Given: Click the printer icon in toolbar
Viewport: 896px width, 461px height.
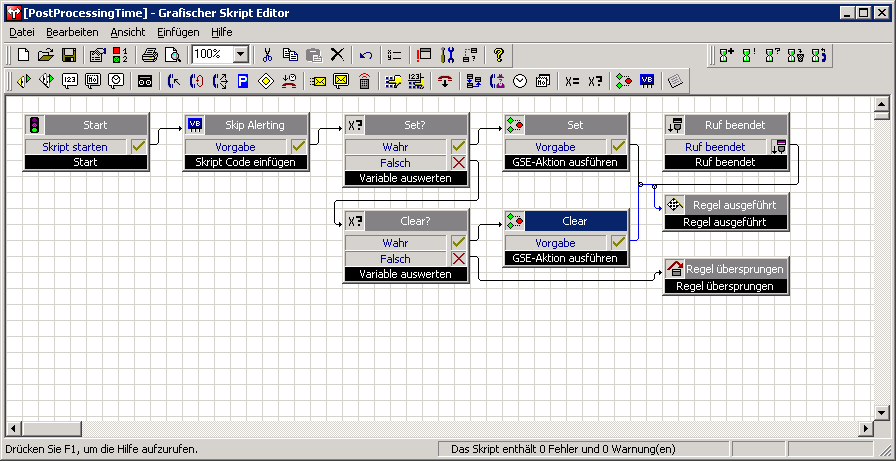Looking at the screenshot, I should point(149,55).
